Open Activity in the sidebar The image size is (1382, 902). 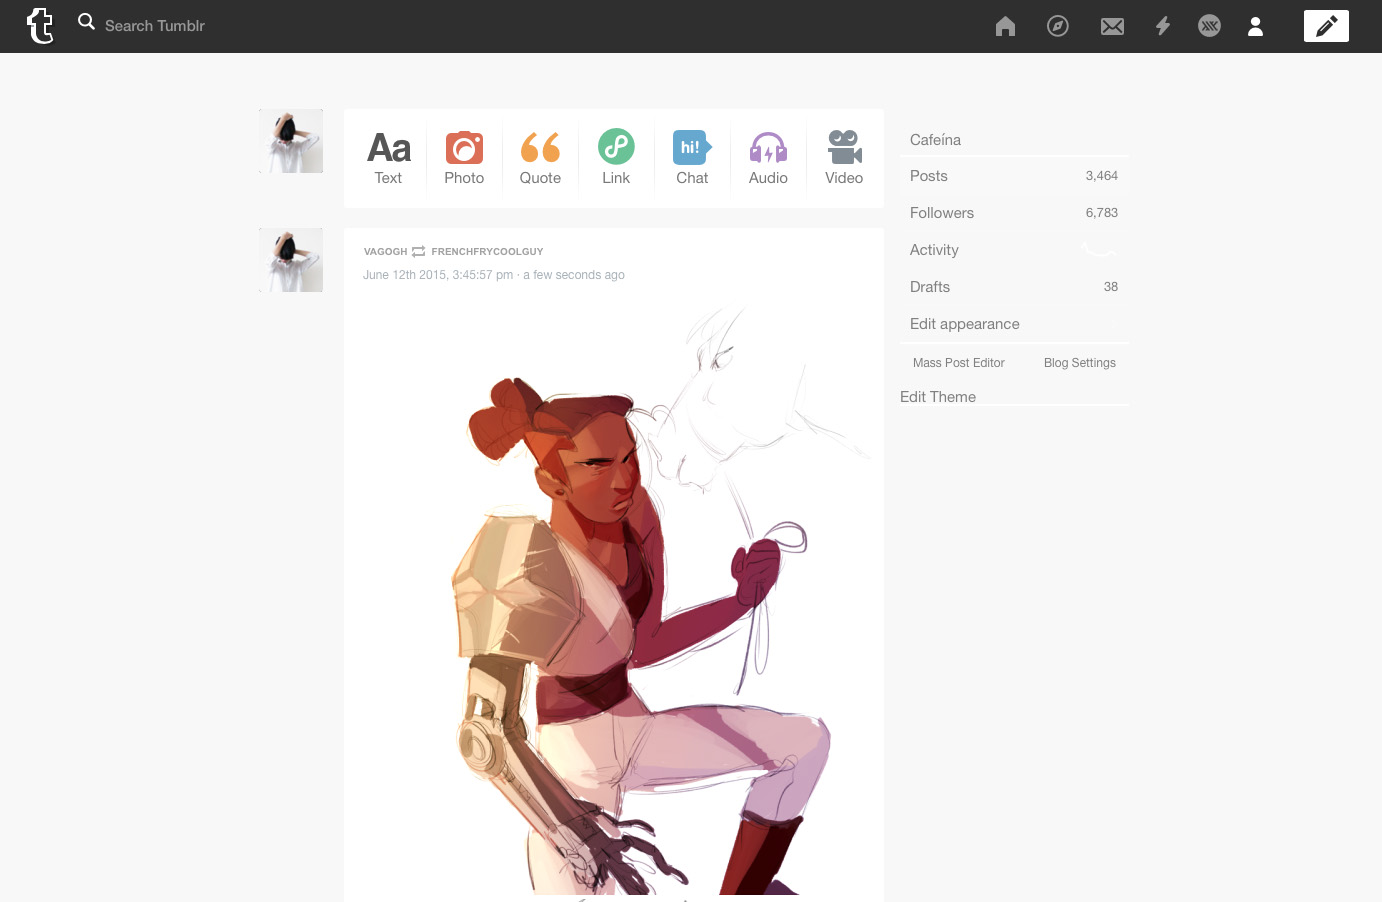[x=1014, y=250]
